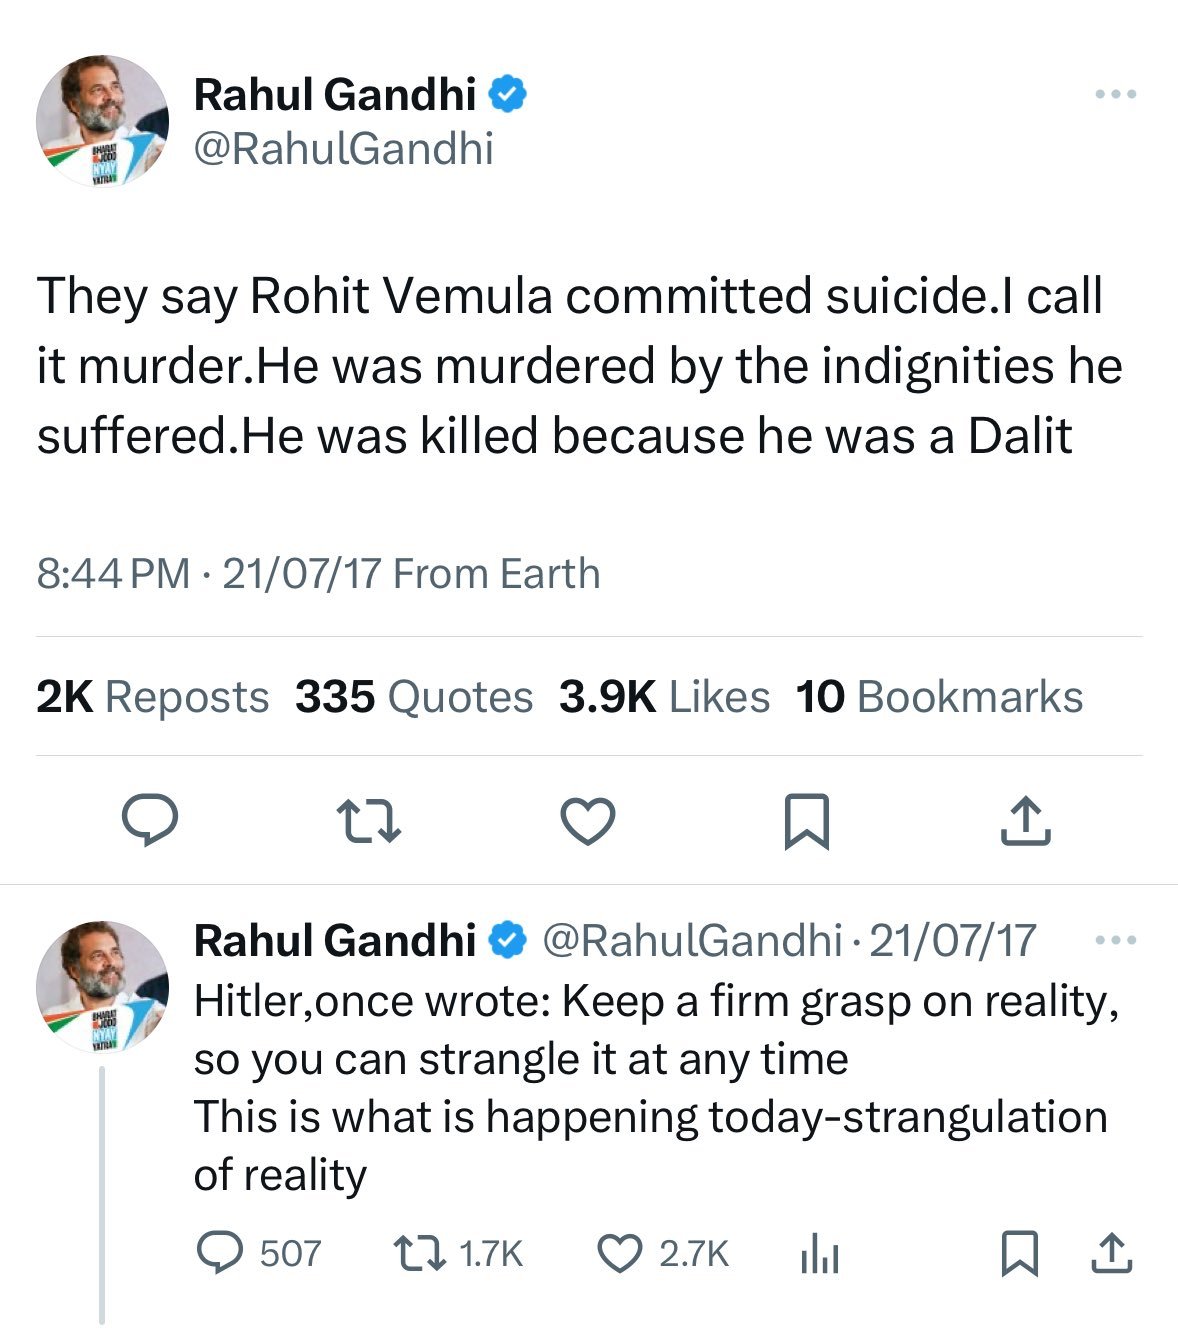Share the main tweet
This screenshot has width=1178, height=1335.
pyautogui.click(x=1025, y=821)
